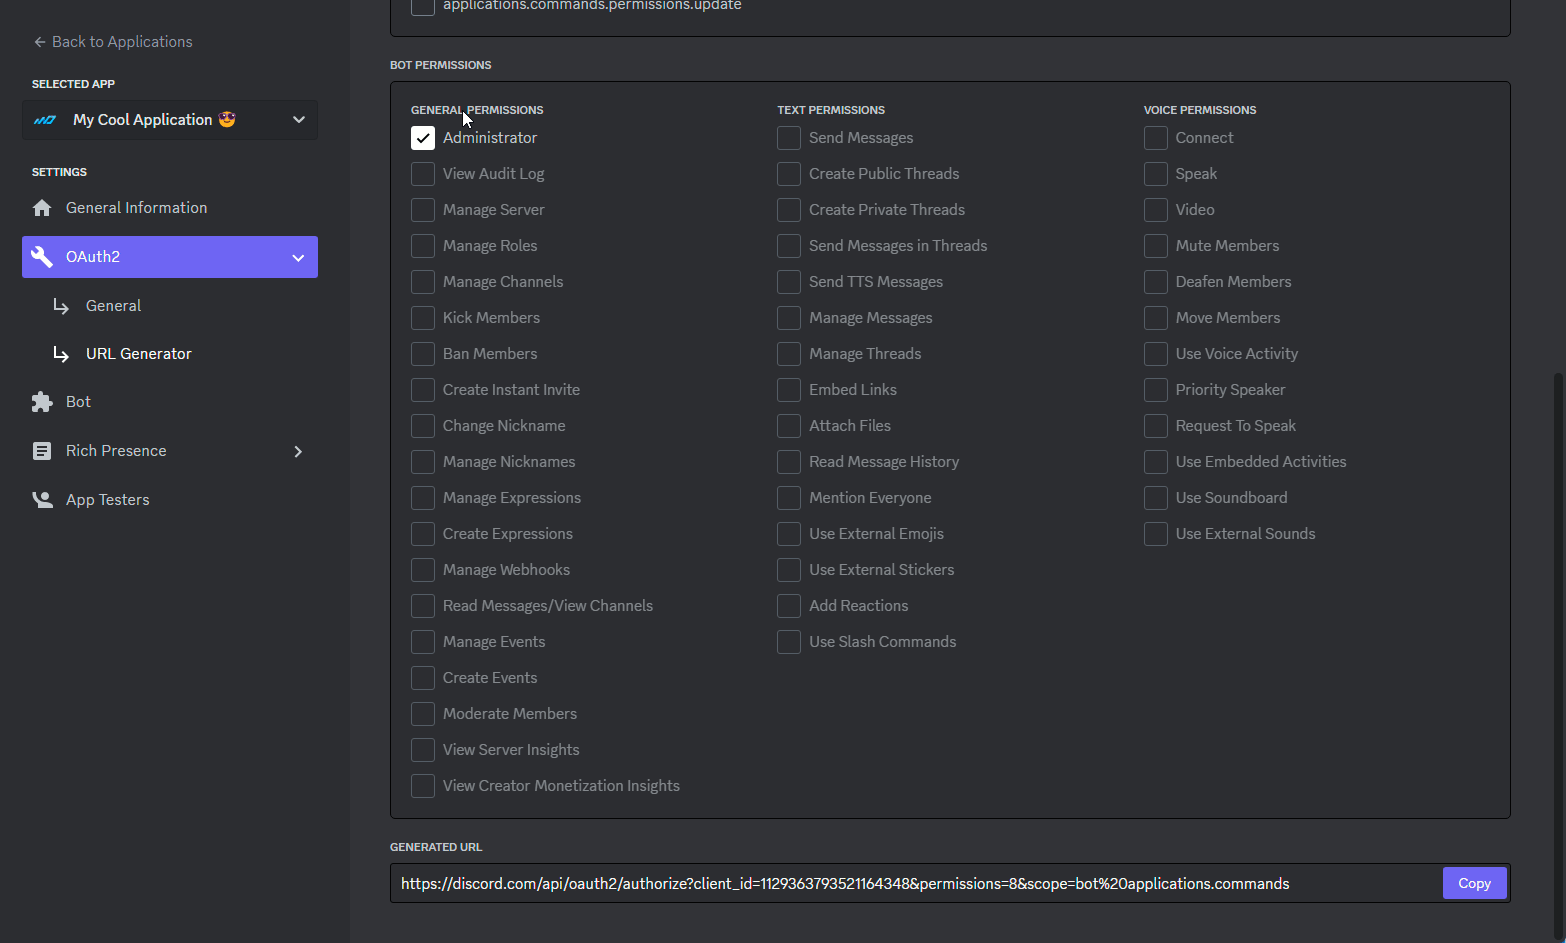Check Send TTS Messages box
Screen dimensions: 1566x943
(789, 282)
